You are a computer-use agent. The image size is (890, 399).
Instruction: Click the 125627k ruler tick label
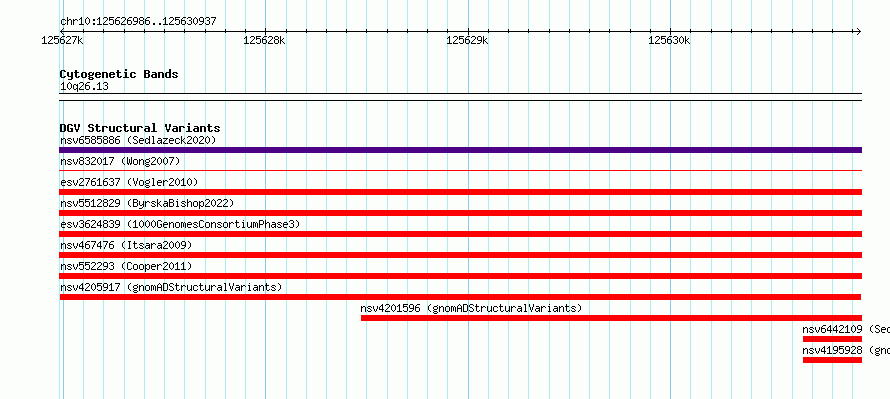point(62,40)
